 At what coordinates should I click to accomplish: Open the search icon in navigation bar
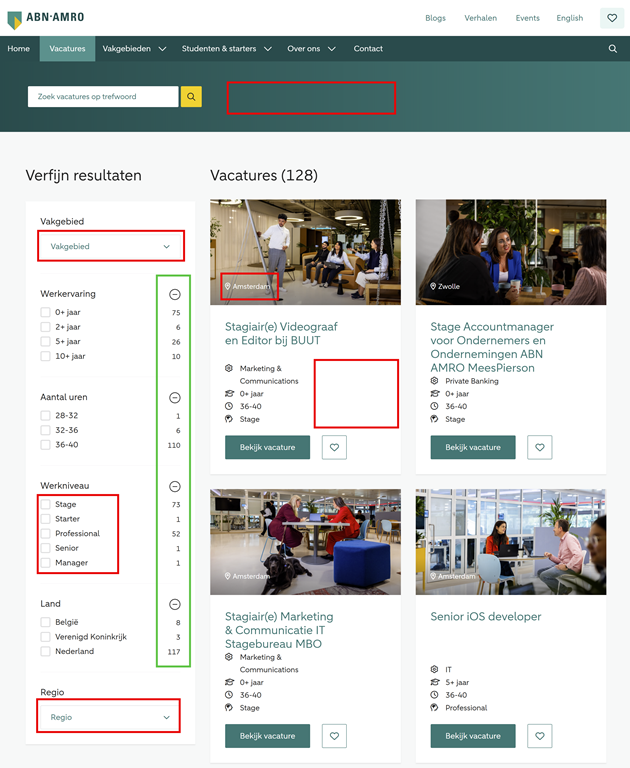613,49
